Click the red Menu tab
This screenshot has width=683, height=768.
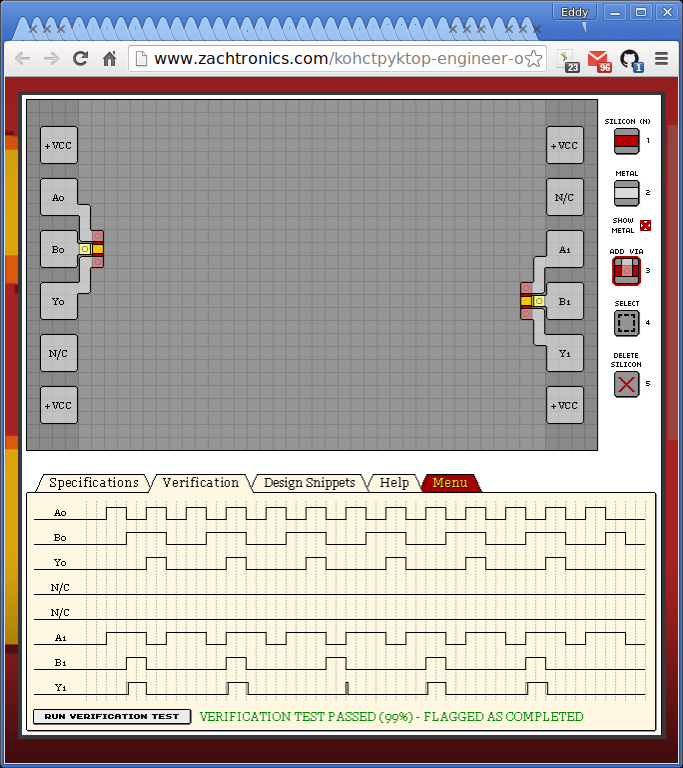(450, 483)
